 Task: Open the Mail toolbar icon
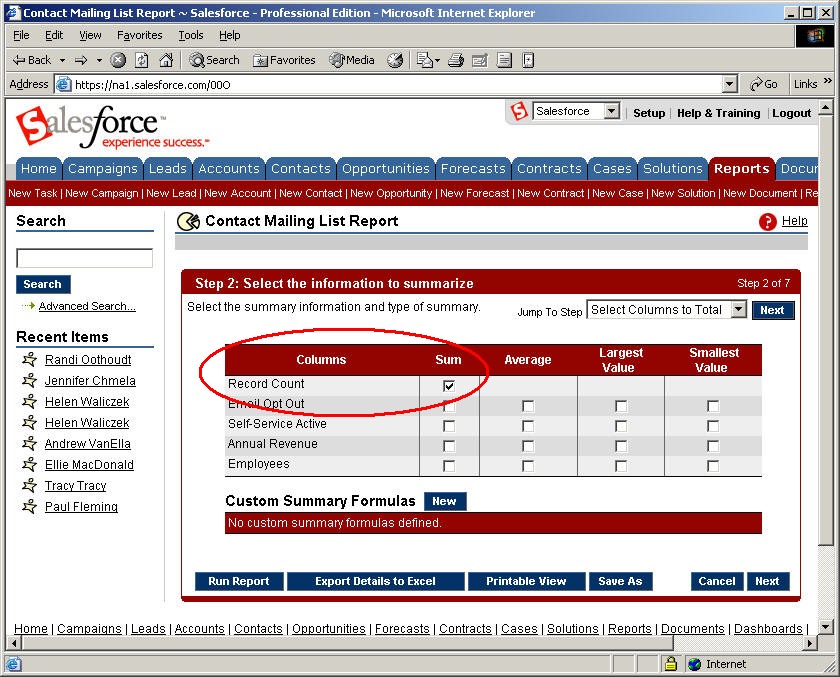tap(424, 60)
